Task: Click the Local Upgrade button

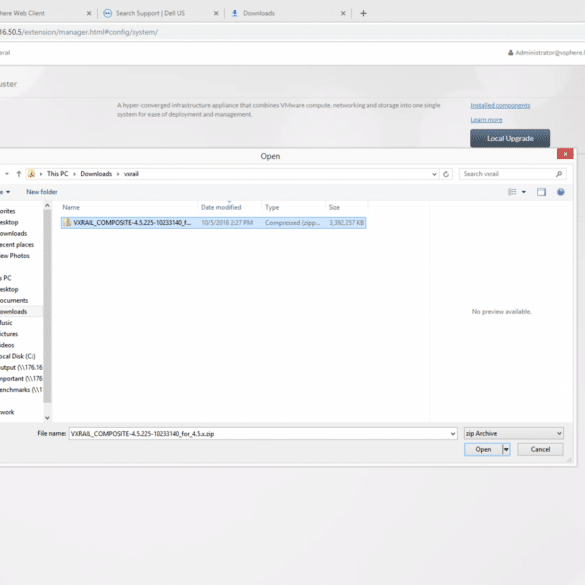Action: coord(510,138)
